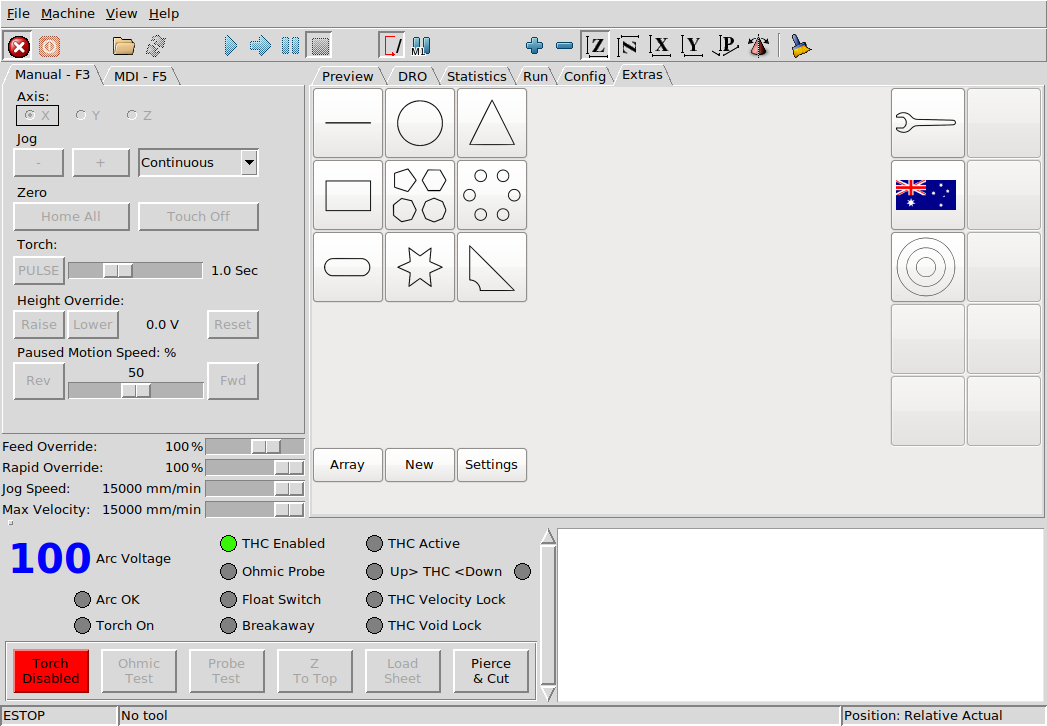Open a G-code file with folder icon
Viewport: 1047px width, 726px height.
click(124, 46)
